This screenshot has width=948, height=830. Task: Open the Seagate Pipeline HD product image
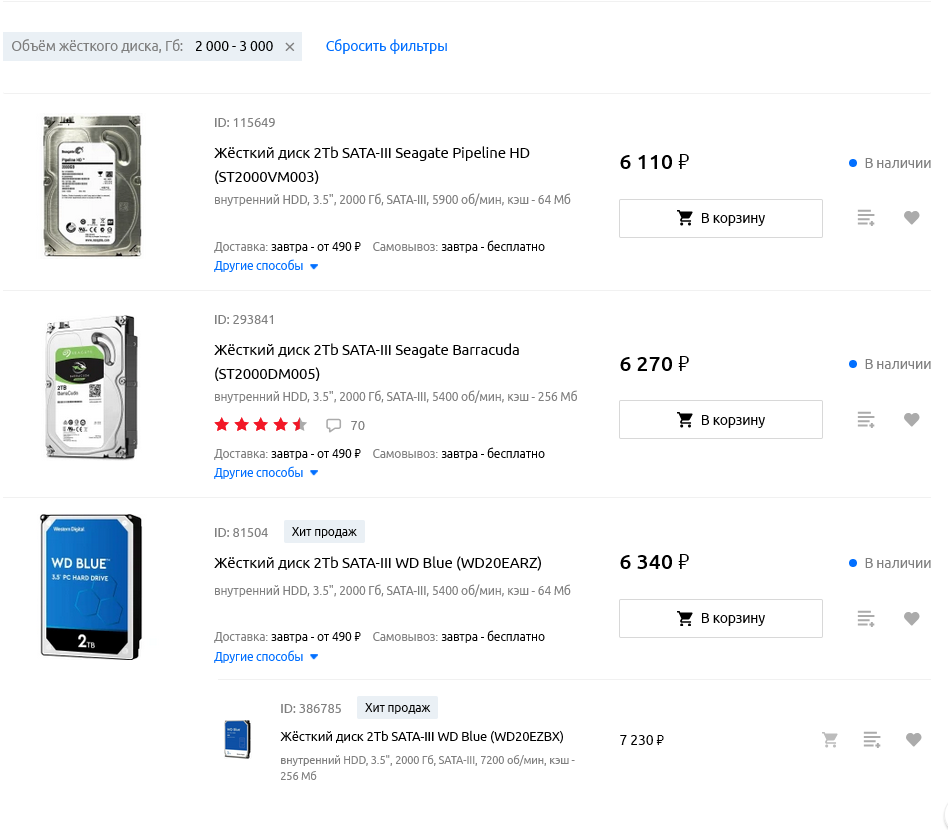93,186
